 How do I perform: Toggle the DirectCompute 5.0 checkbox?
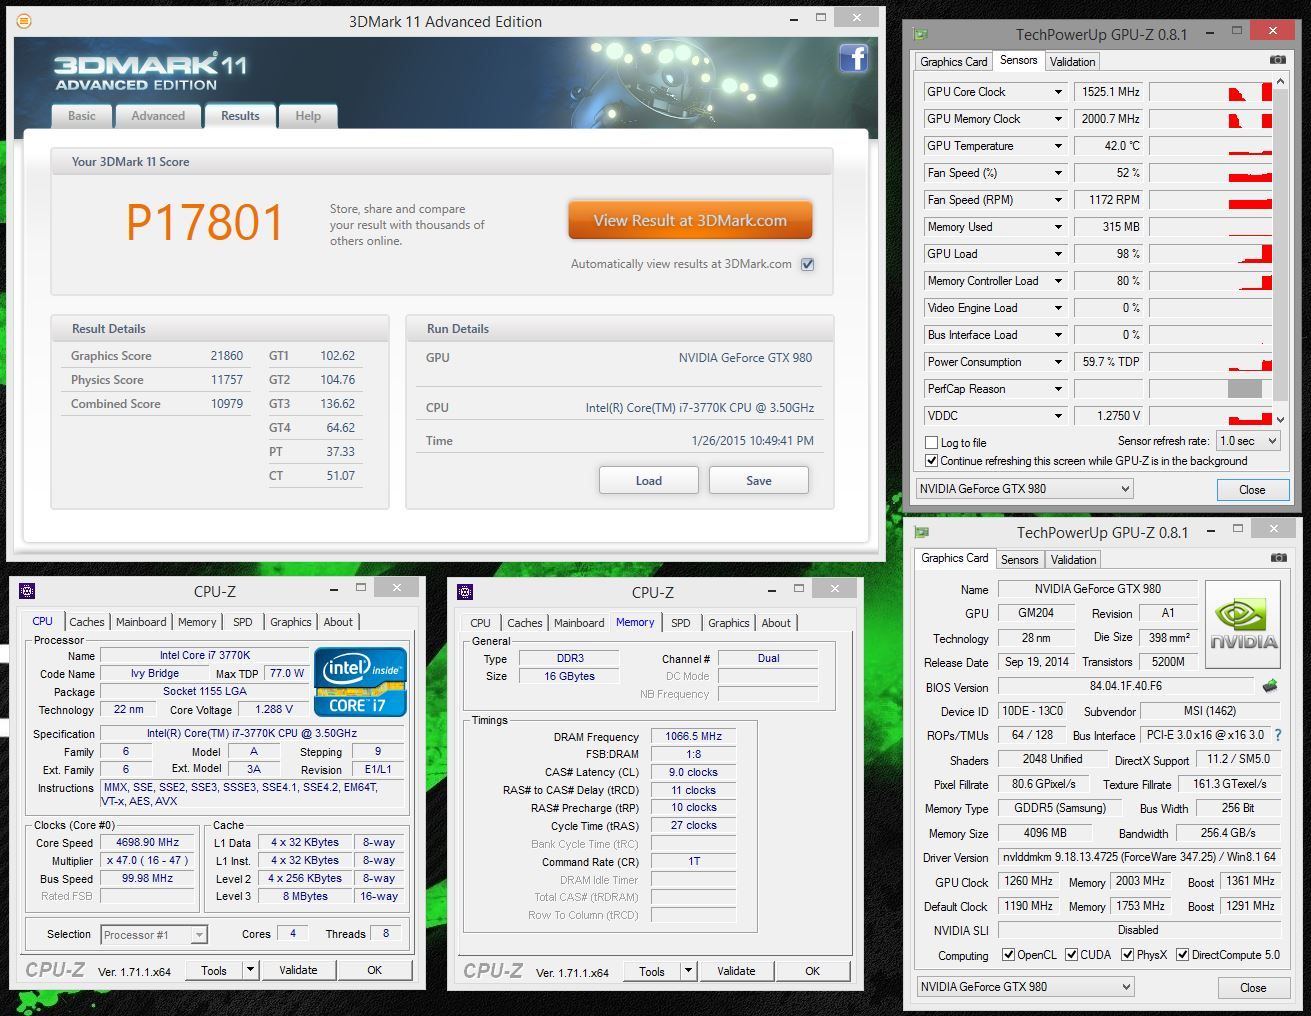tap(1183, 955)
